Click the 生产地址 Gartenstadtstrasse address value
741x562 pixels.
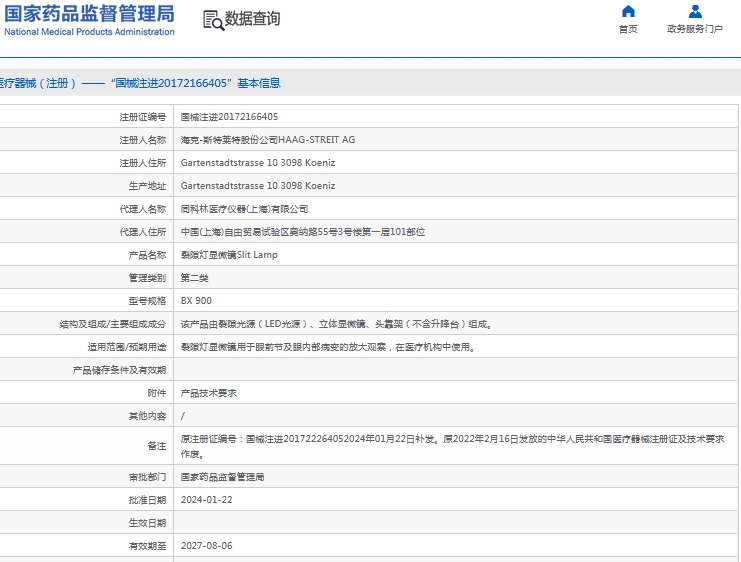258,186
